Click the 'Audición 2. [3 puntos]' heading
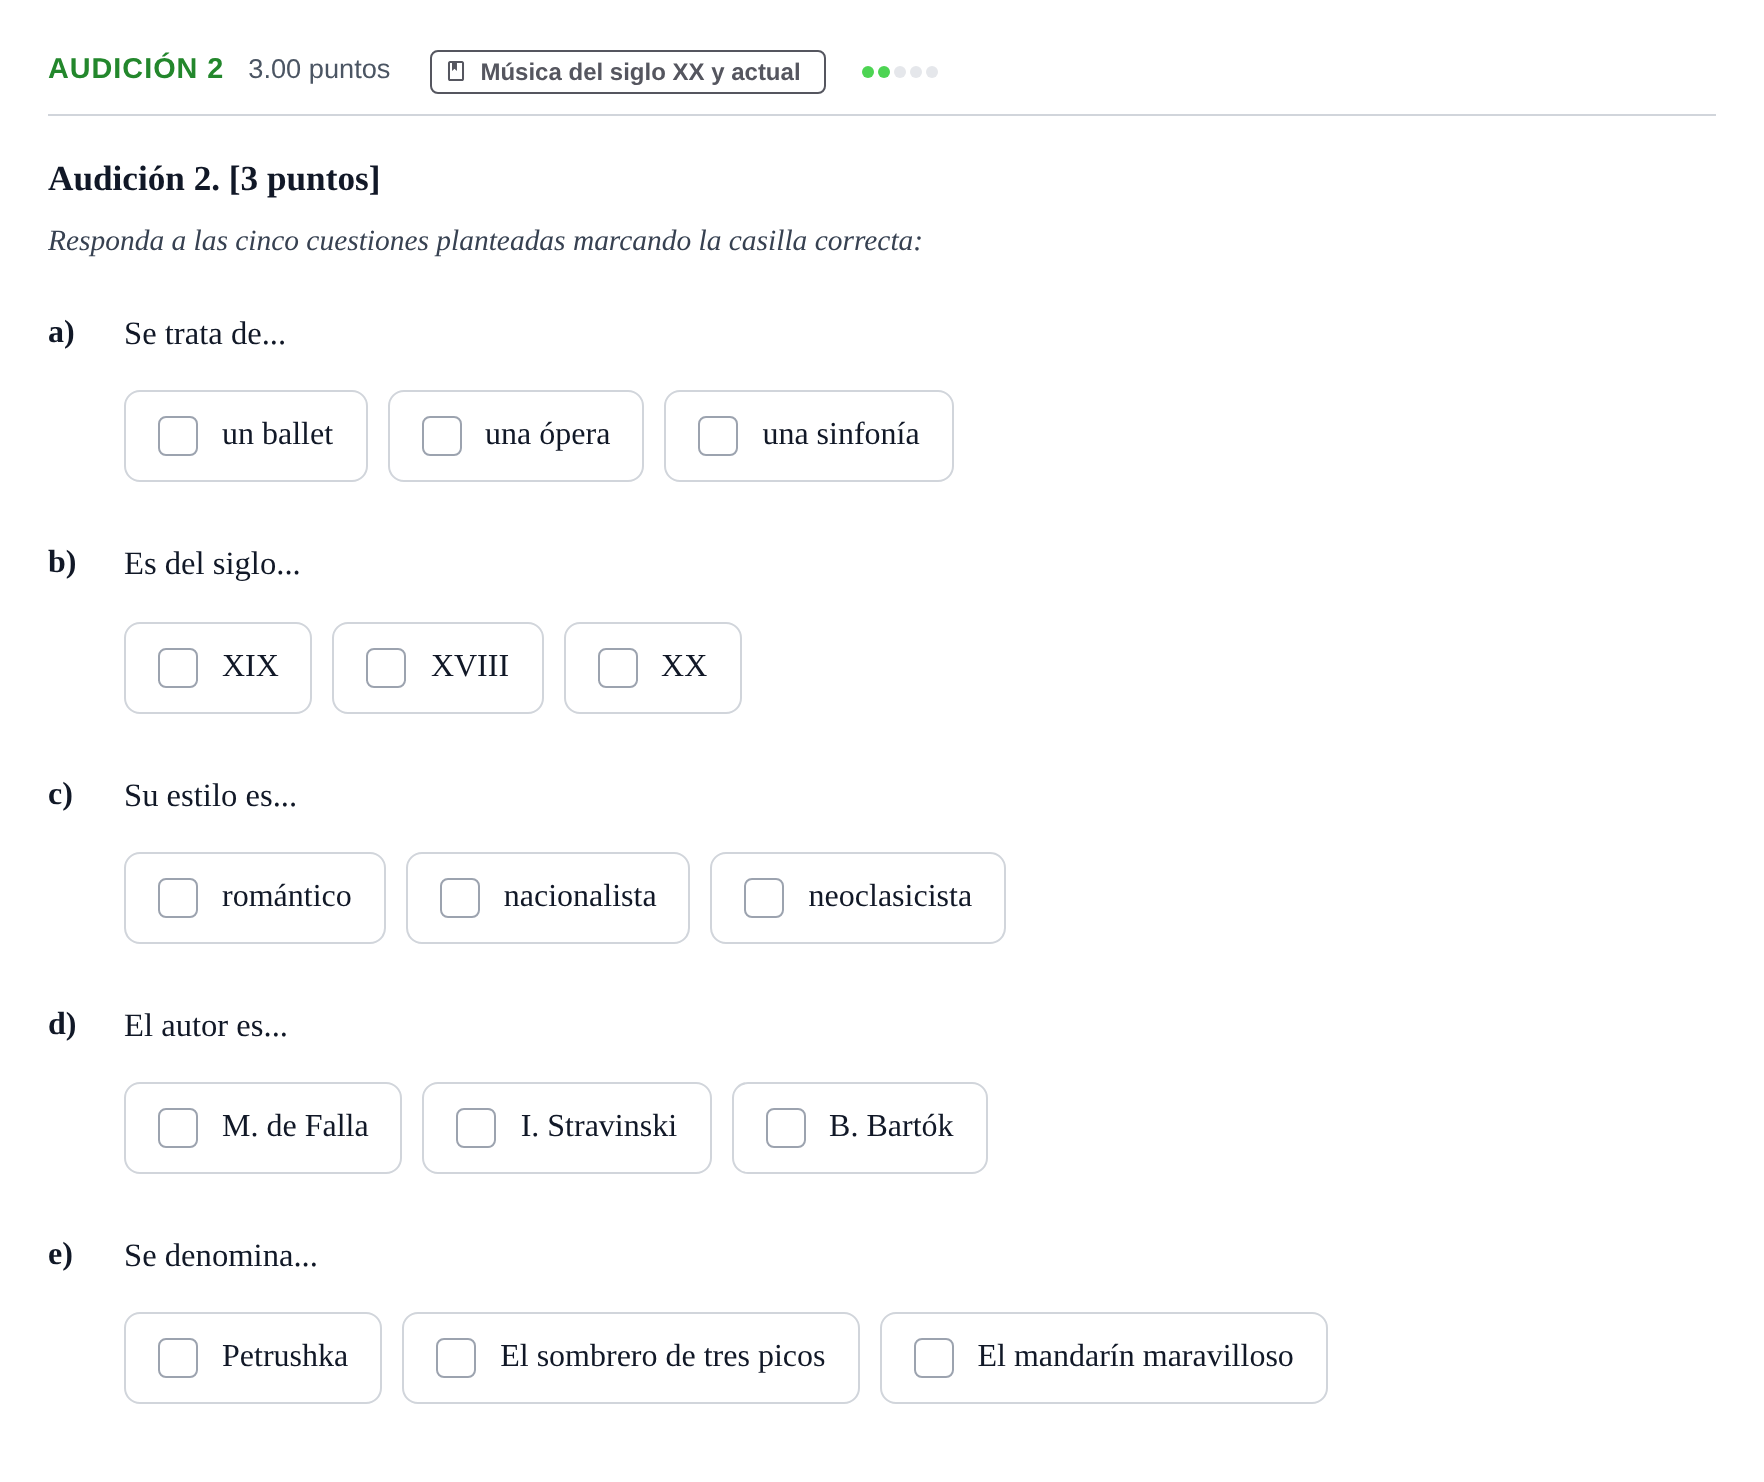This screenshot has height=1482, width=1764. pos(214,179)
